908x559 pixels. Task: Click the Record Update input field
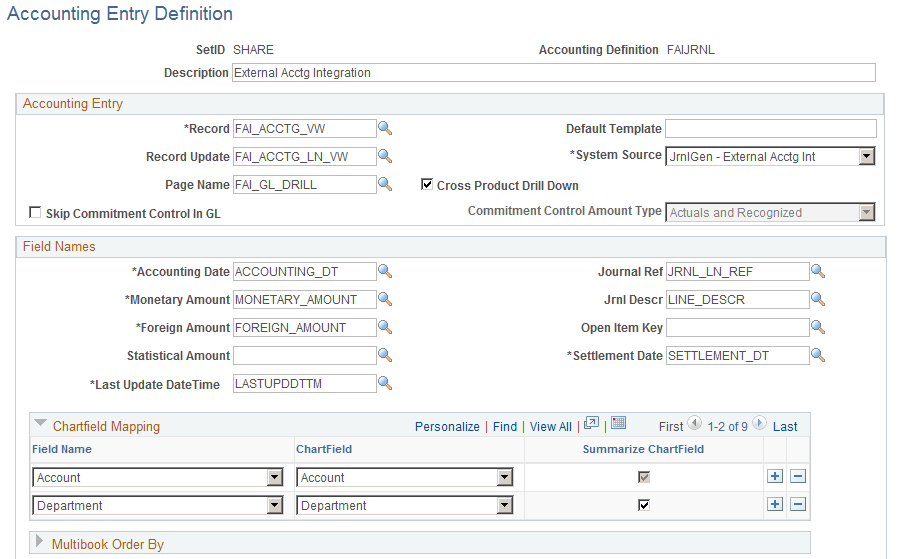coord(305,156)
